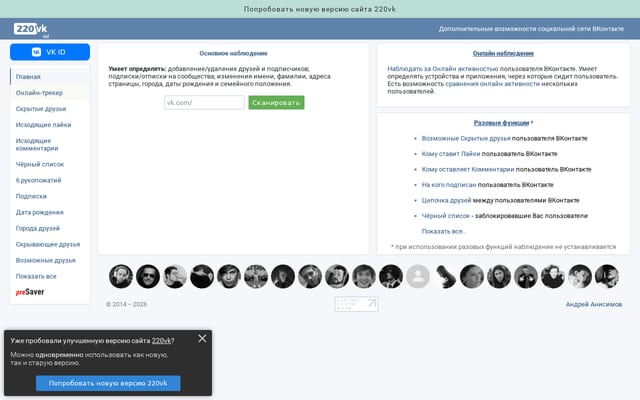640x400 pixels.
Task: Click the top banner Попробовать новую версию сайта
Action: [320, 9]
